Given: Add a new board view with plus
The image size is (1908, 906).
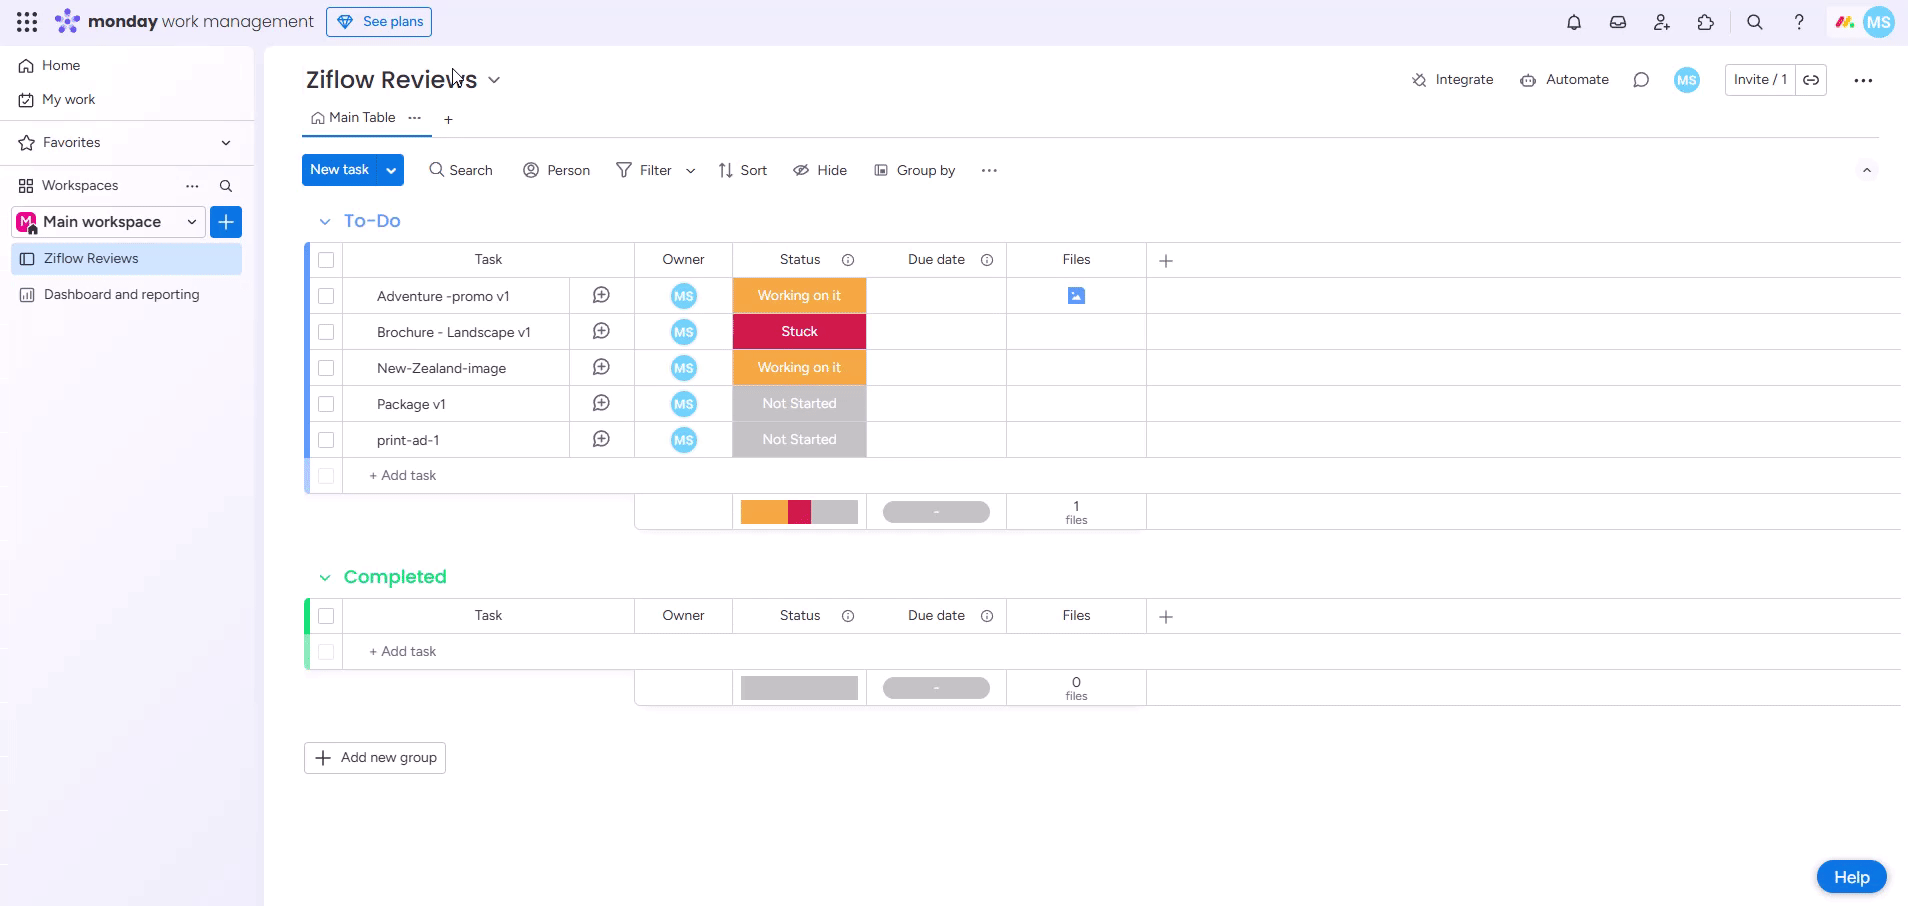Looking at the screenshot, I should (x=448, y=119).
